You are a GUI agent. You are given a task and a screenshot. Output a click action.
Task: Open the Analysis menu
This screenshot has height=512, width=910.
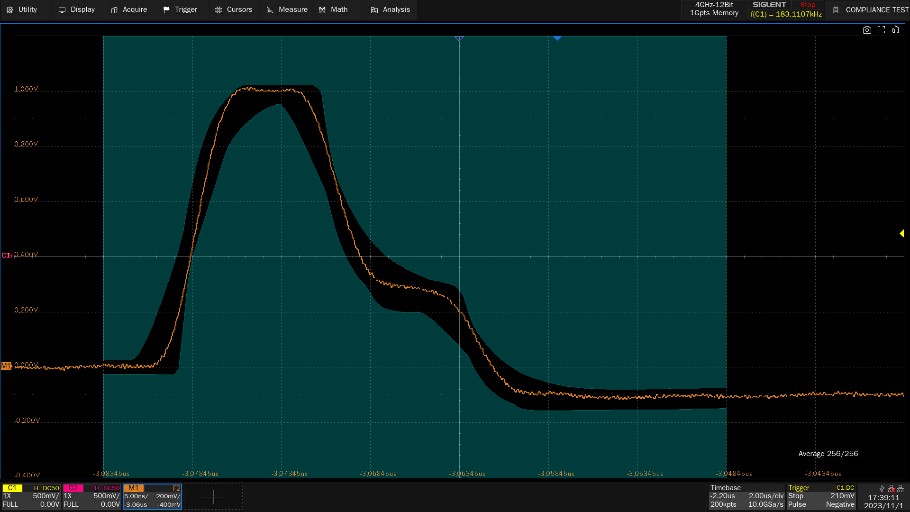(x=390, y=9)
